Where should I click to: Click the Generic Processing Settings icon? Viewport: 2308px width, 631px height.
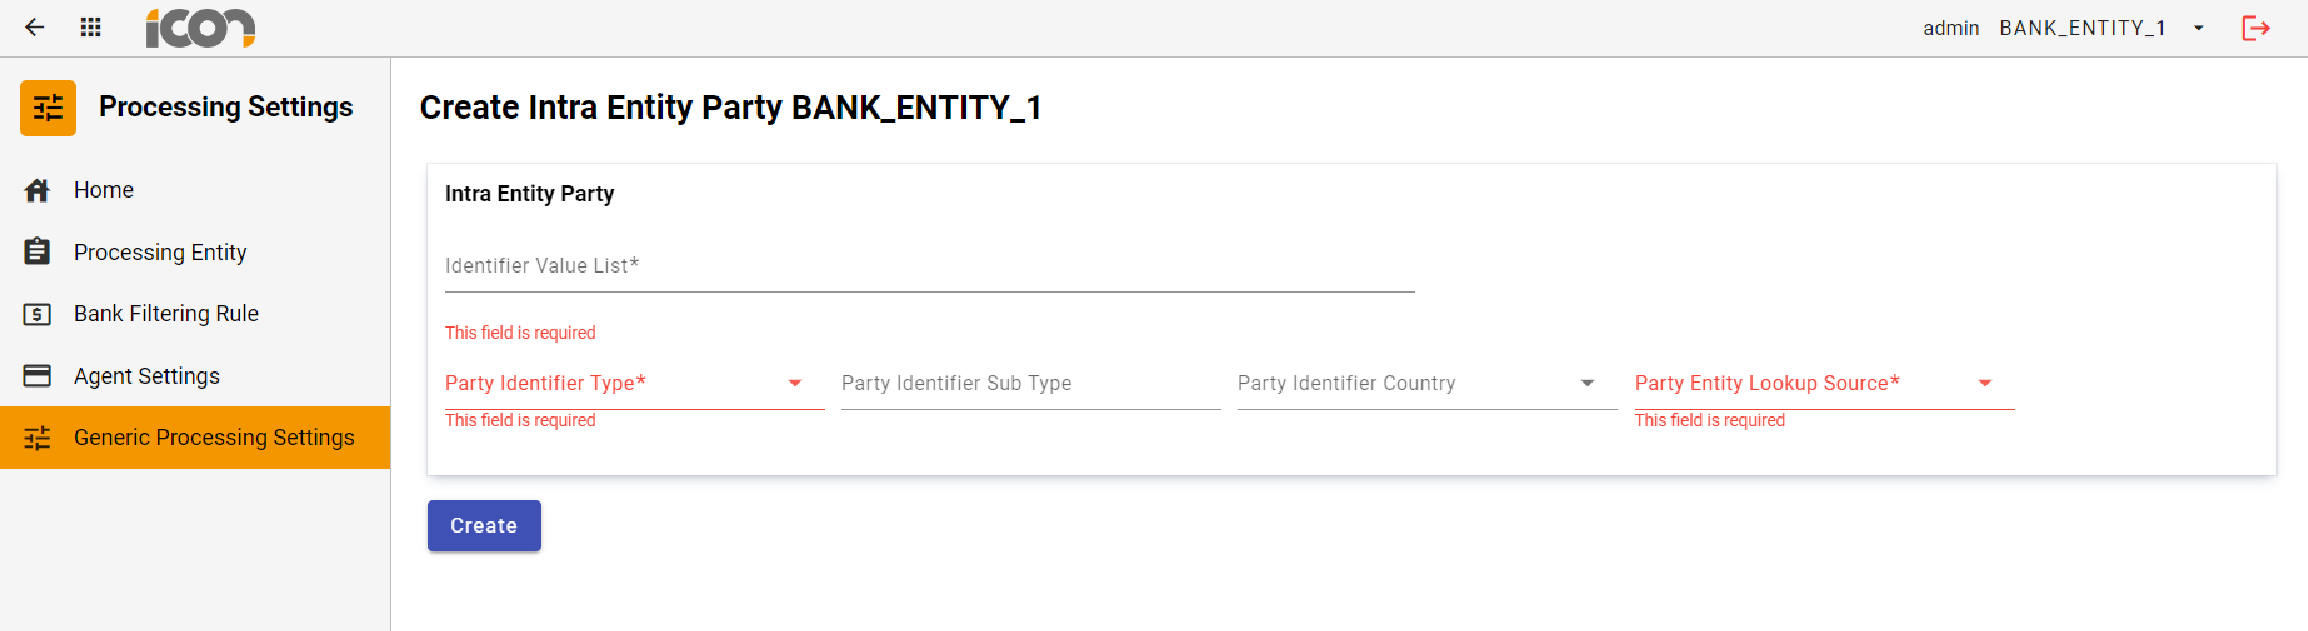[37, 437]
